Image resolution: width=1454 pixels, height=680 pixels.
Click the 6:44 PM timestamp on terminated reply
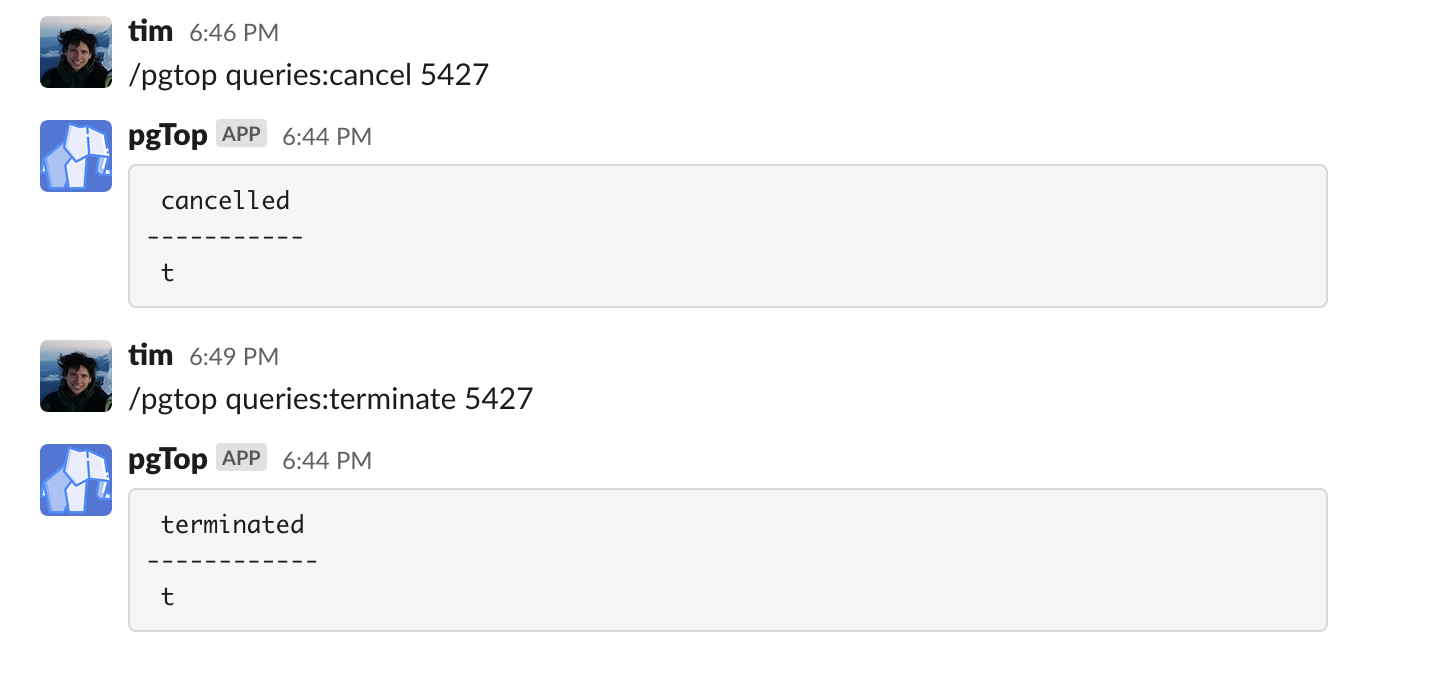pyautogui.click(x=327, y=461)
